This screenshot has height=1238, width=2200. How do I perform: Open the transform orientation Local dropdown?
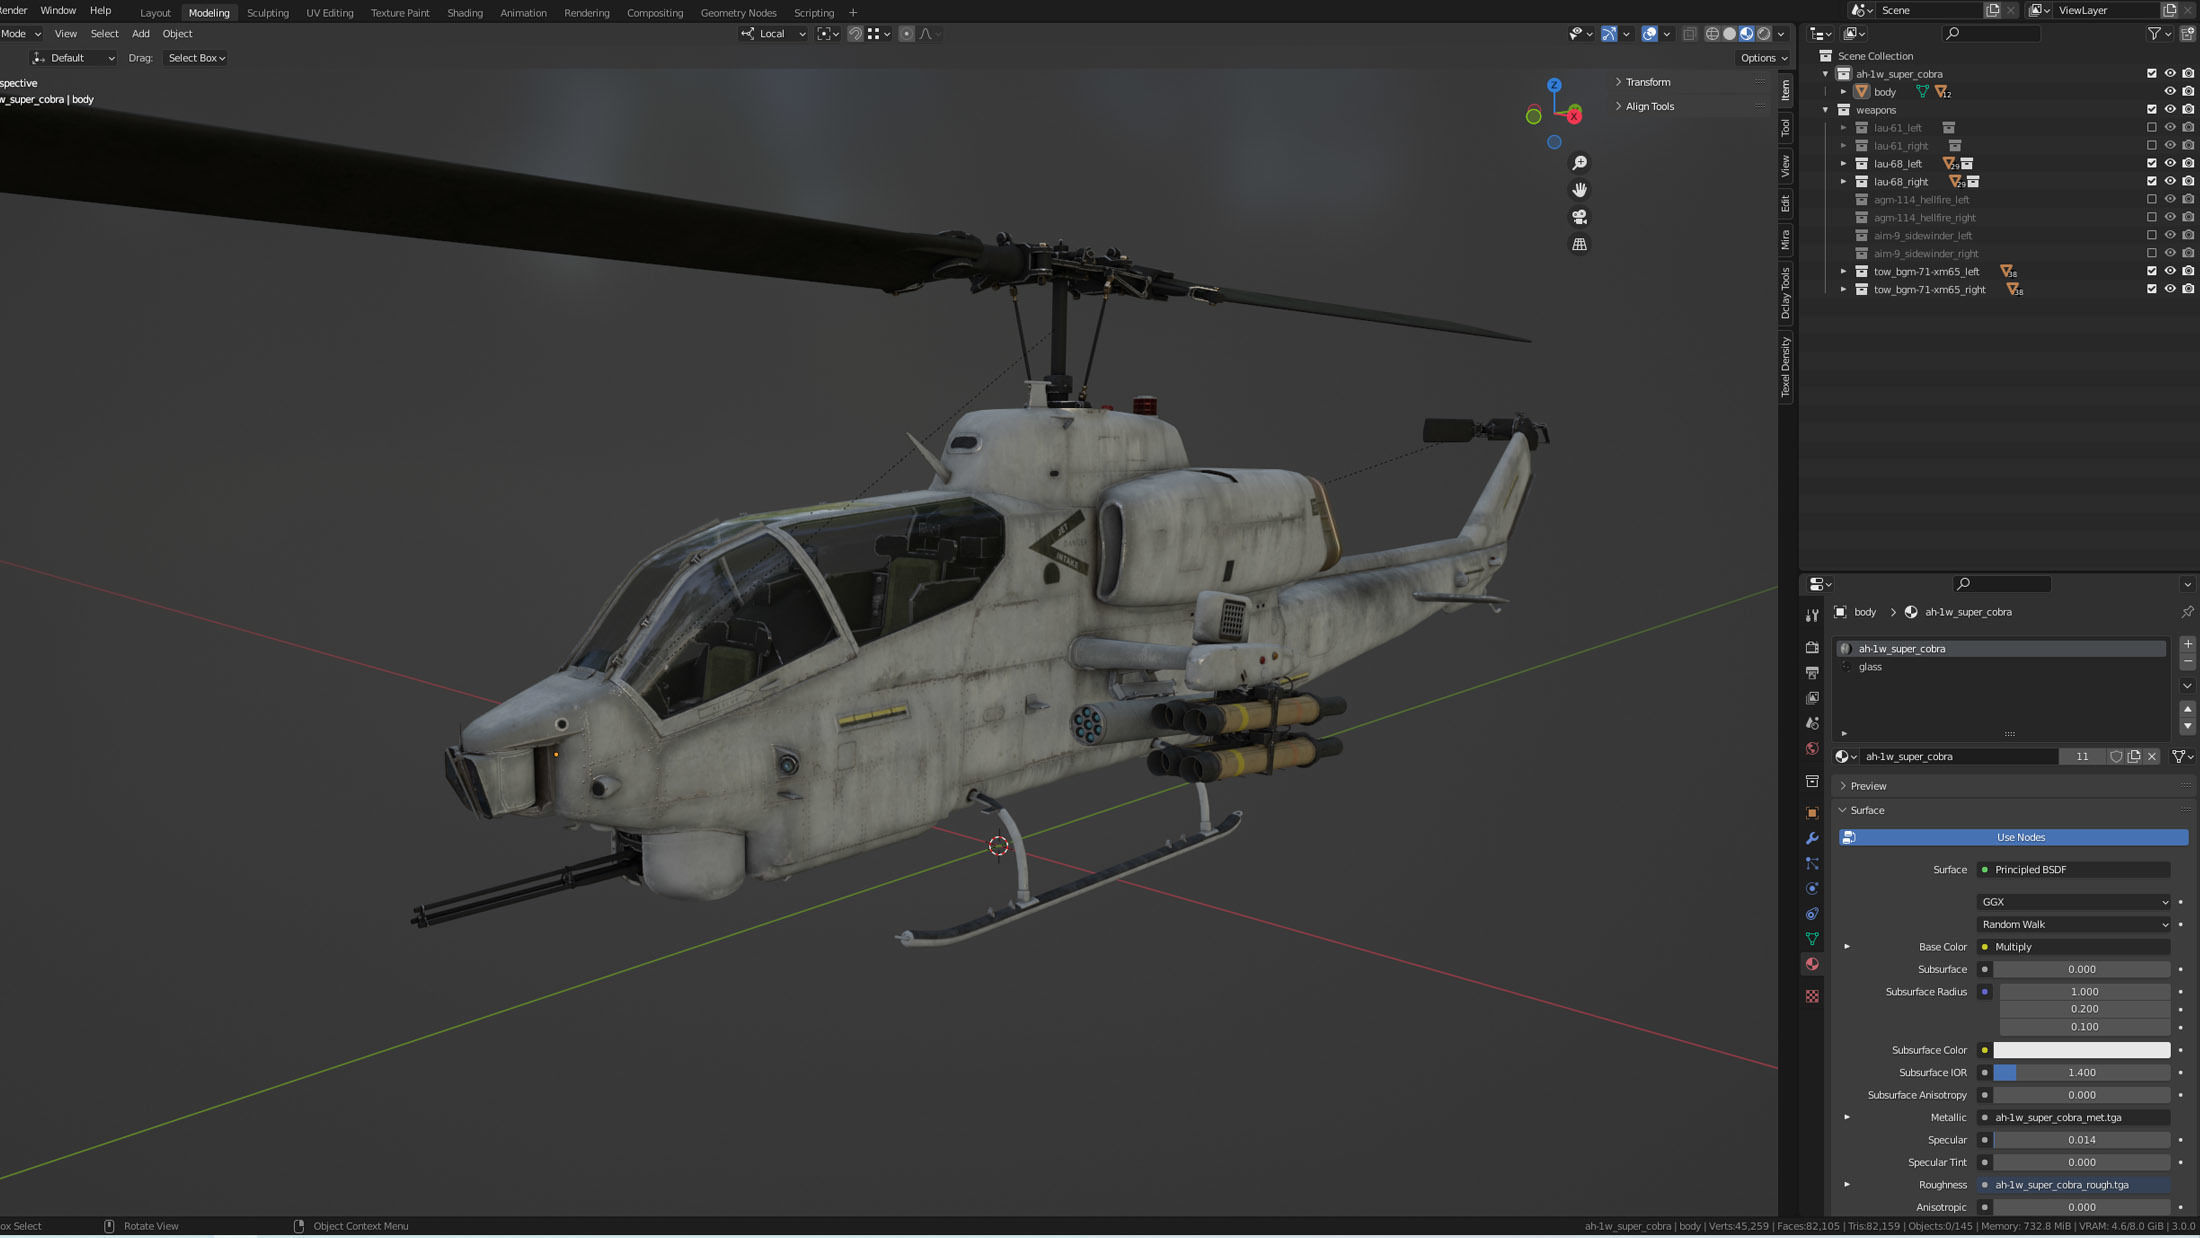(x=772, y=33)
